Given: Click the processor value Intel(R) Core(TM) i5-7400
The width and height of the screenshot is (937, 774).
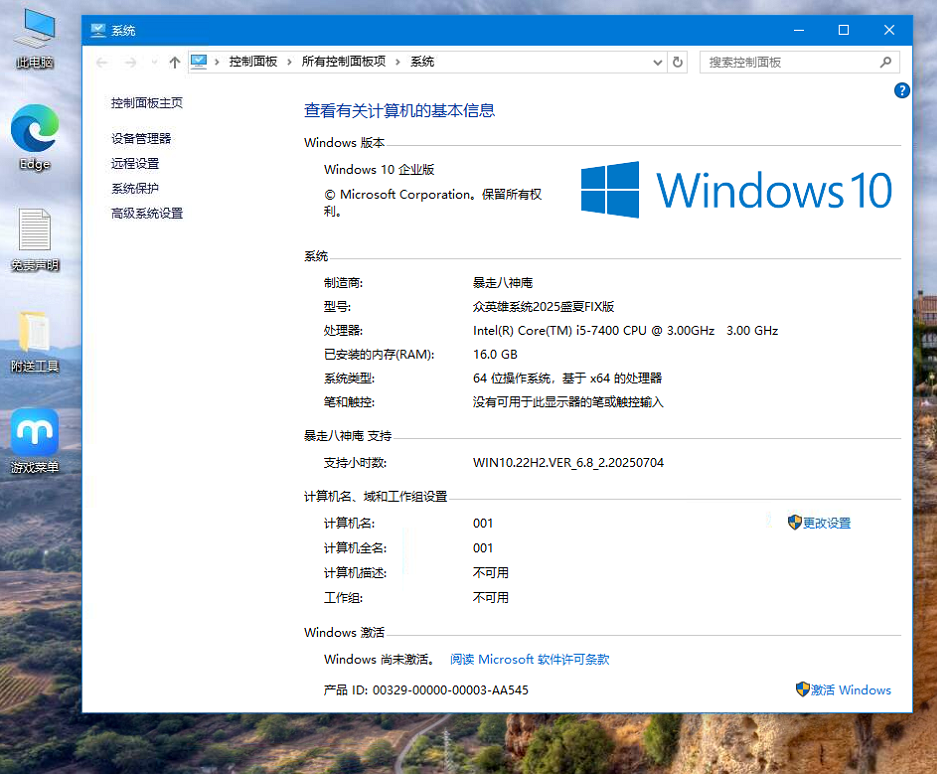Looking at the screenshot, I should pyautogui.click(x=625, y=331).
